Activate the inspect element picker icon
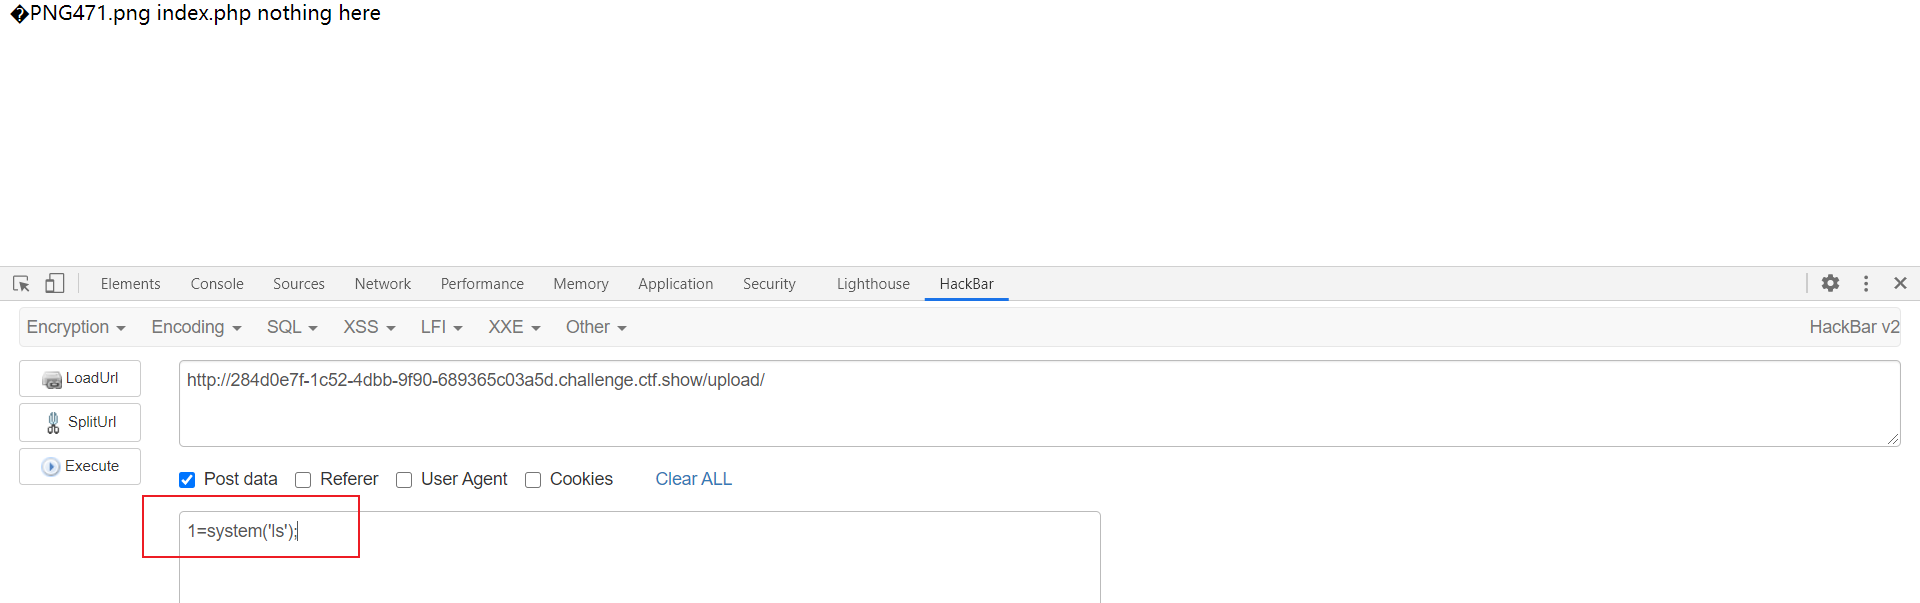Screen dimensions: 1920x603 click(x=21, y=284)
